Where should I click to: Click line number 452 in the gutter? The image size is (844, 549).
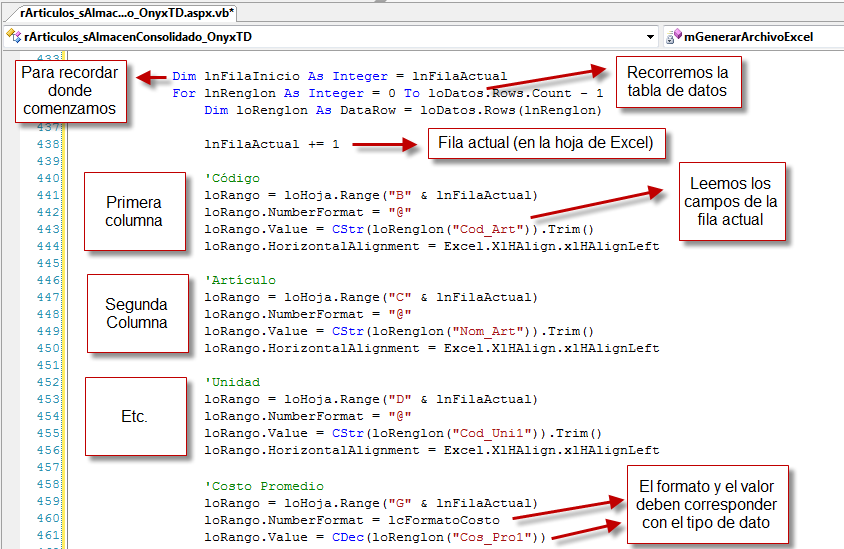[x=48, y=382]
